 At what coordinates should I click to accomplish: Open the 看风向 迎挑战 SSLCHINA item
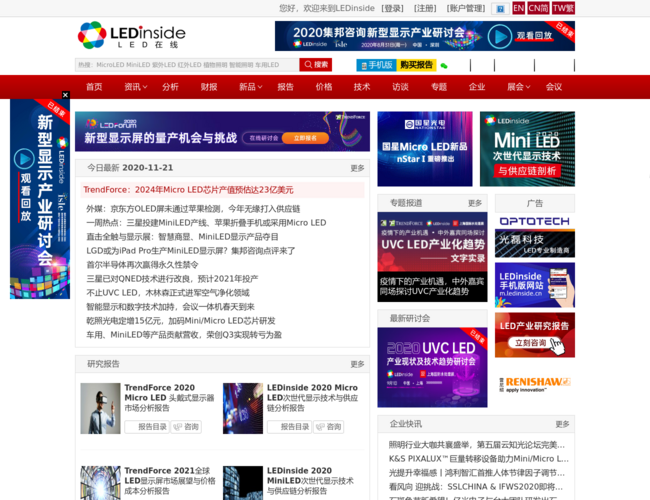coord(475,486)
